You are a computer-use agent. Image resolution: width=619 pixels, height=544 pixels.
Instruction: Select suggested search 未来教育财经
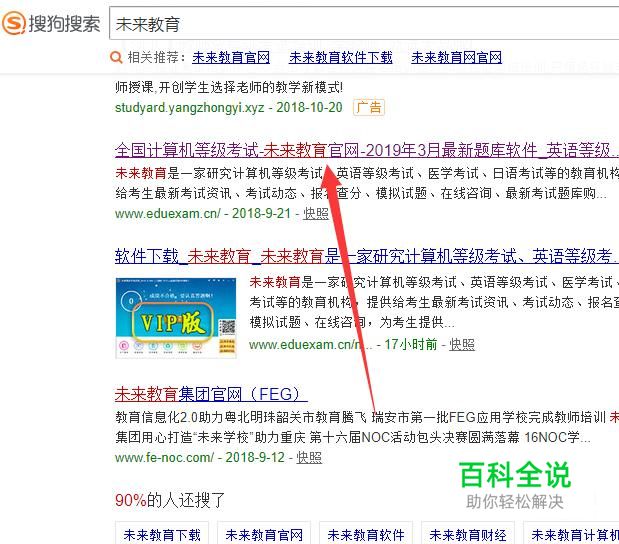pos(468,535)
